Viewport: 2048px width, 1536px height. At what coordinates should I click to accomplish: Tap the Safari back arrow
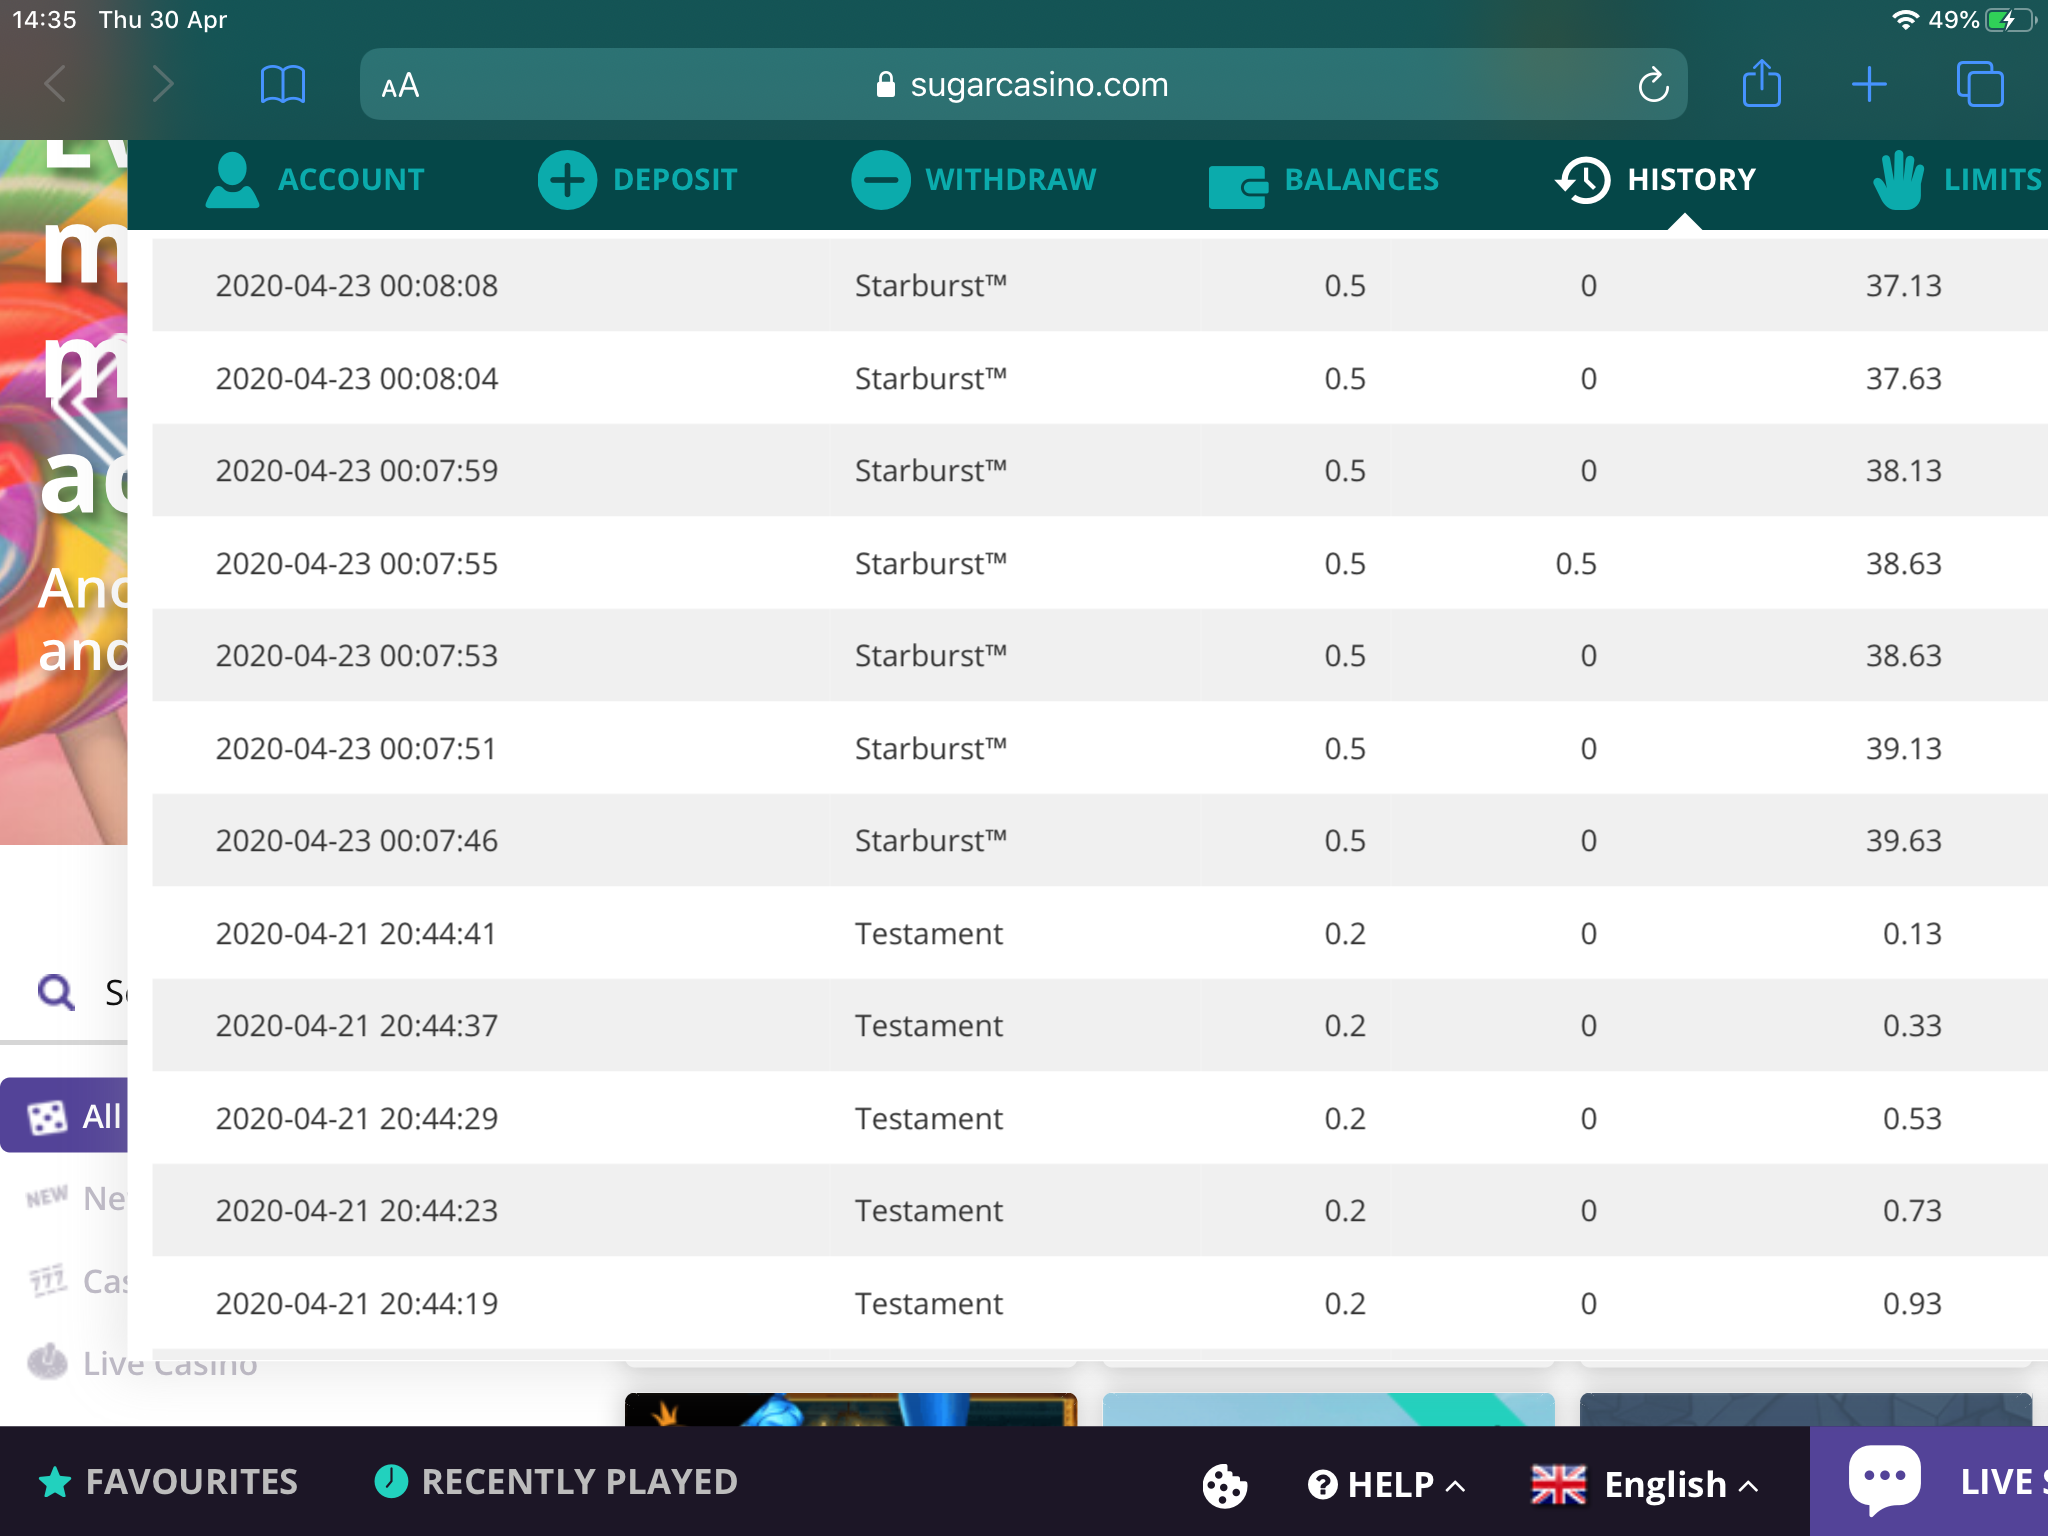[x=56, y=85]
